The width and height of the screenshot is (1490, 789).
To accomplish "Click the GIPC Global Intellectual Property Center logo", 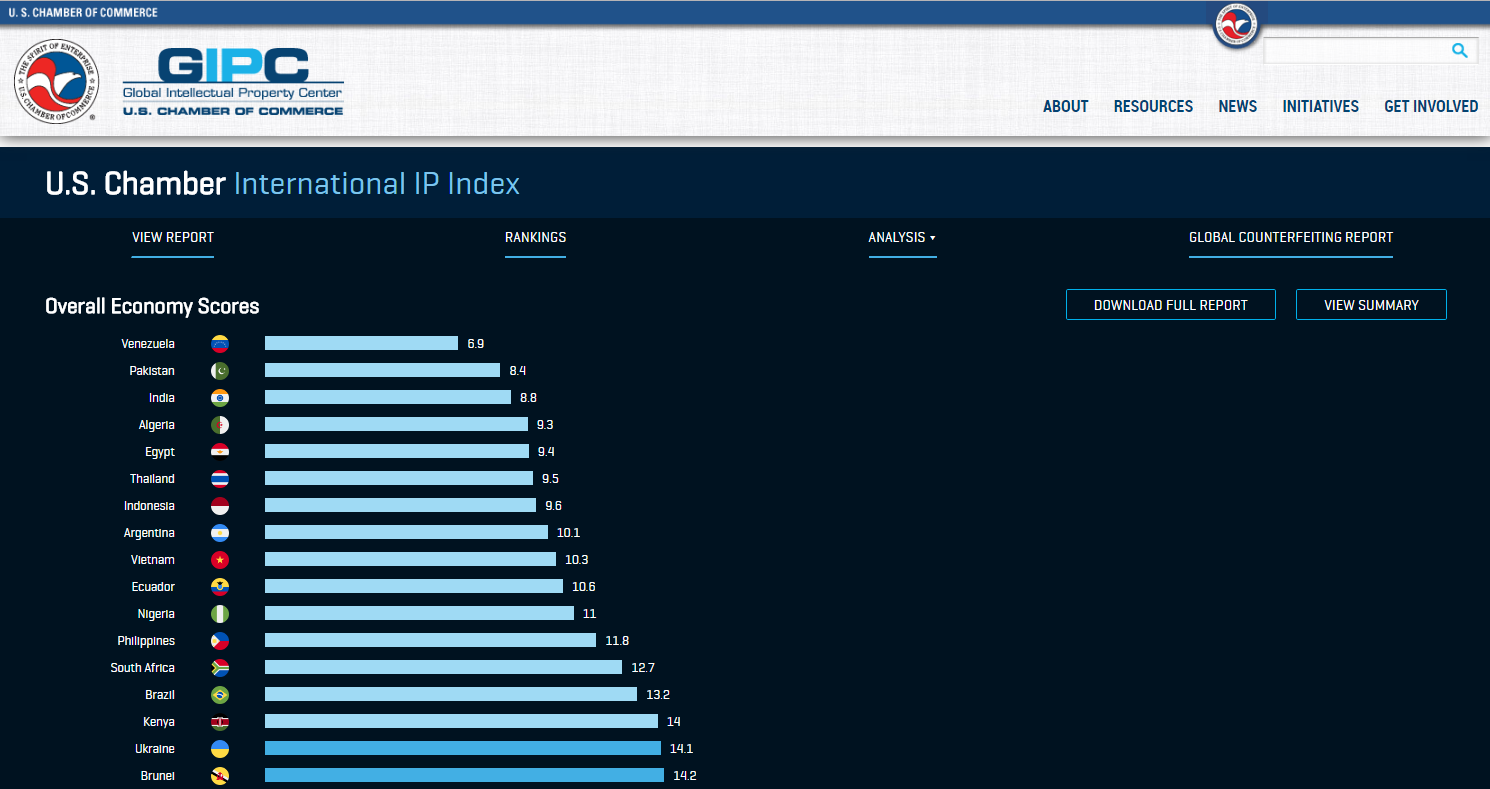I will coord(233,83).
